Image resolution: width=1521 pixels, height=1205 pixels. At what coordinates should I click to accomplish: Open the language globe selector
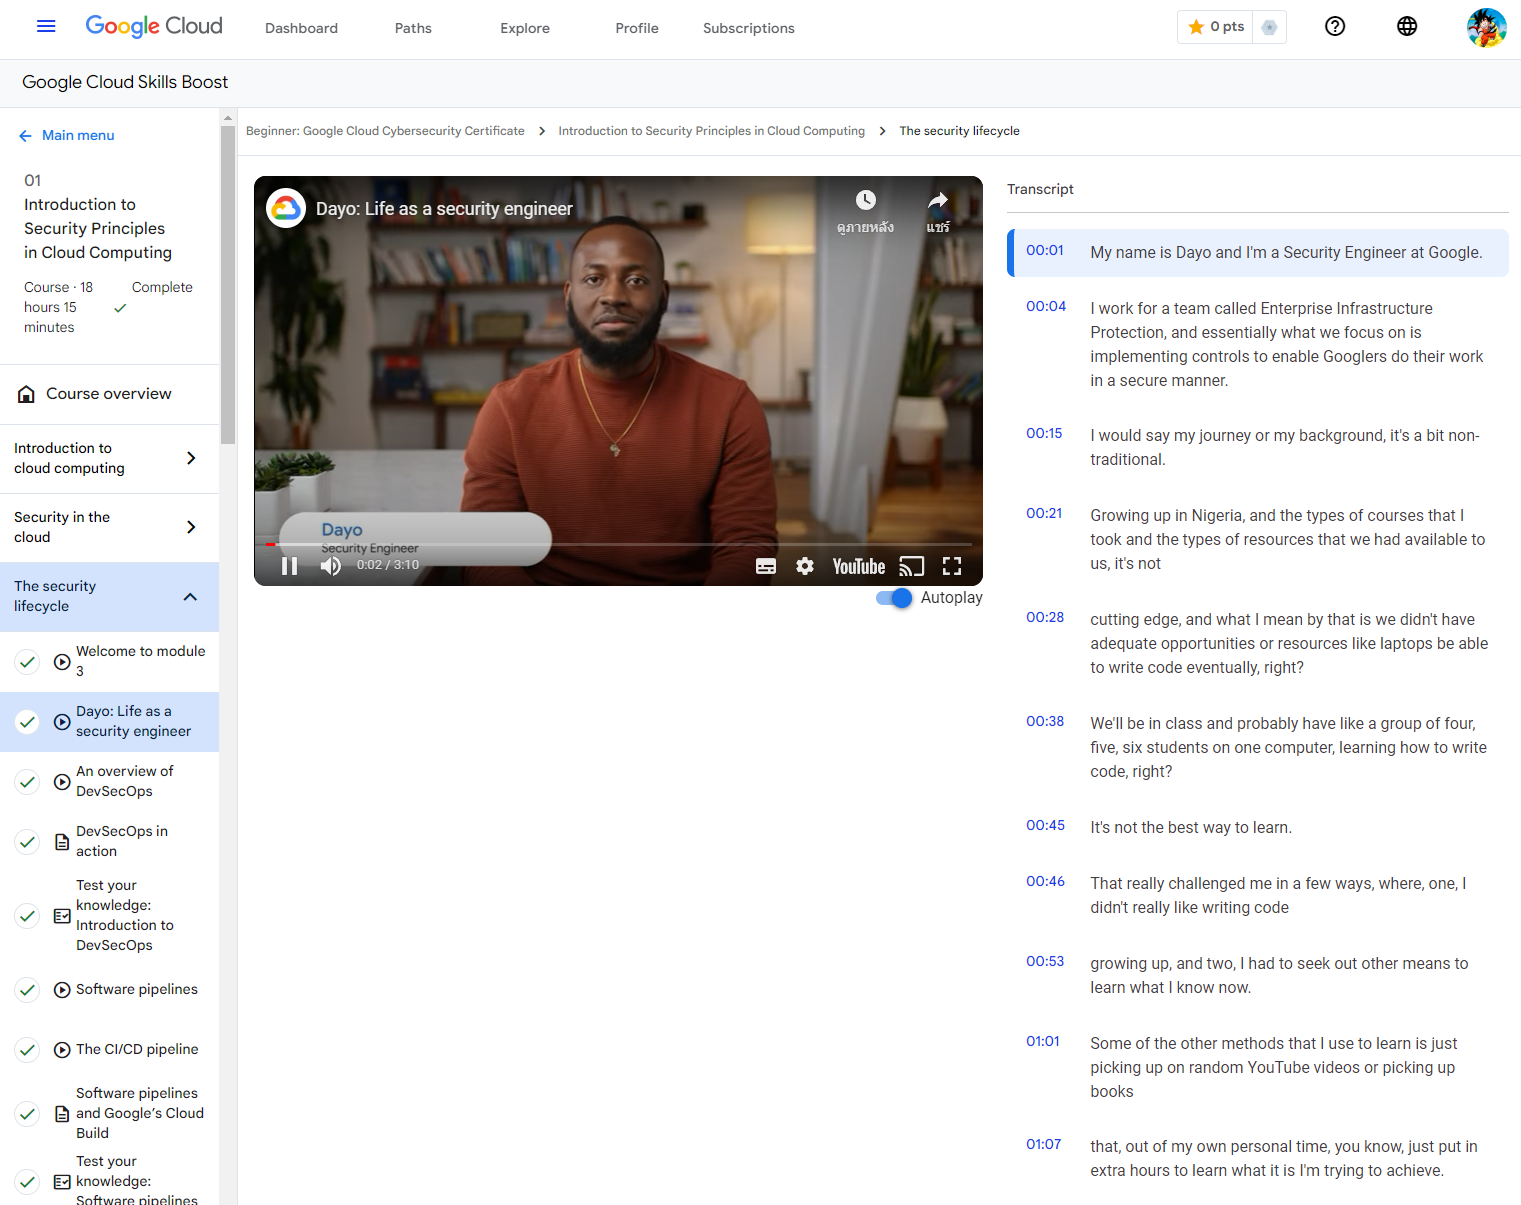tap(1406, 27)
